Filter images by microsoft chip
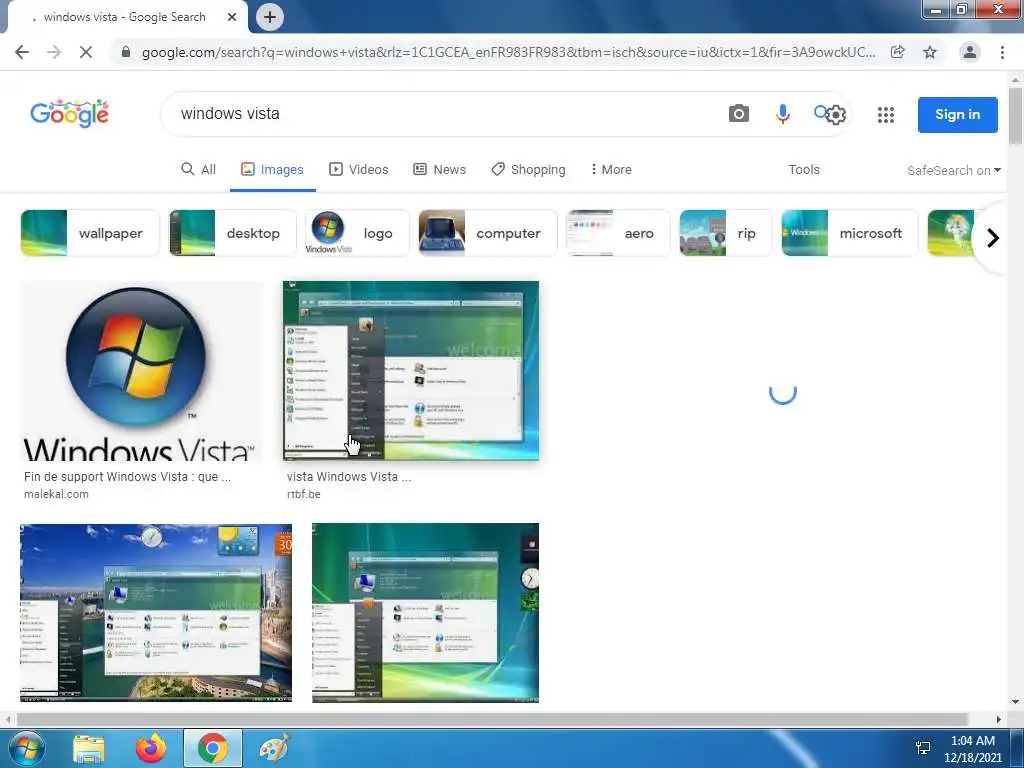The width and height of the screenshot is (1024, 768). point(850,233)
